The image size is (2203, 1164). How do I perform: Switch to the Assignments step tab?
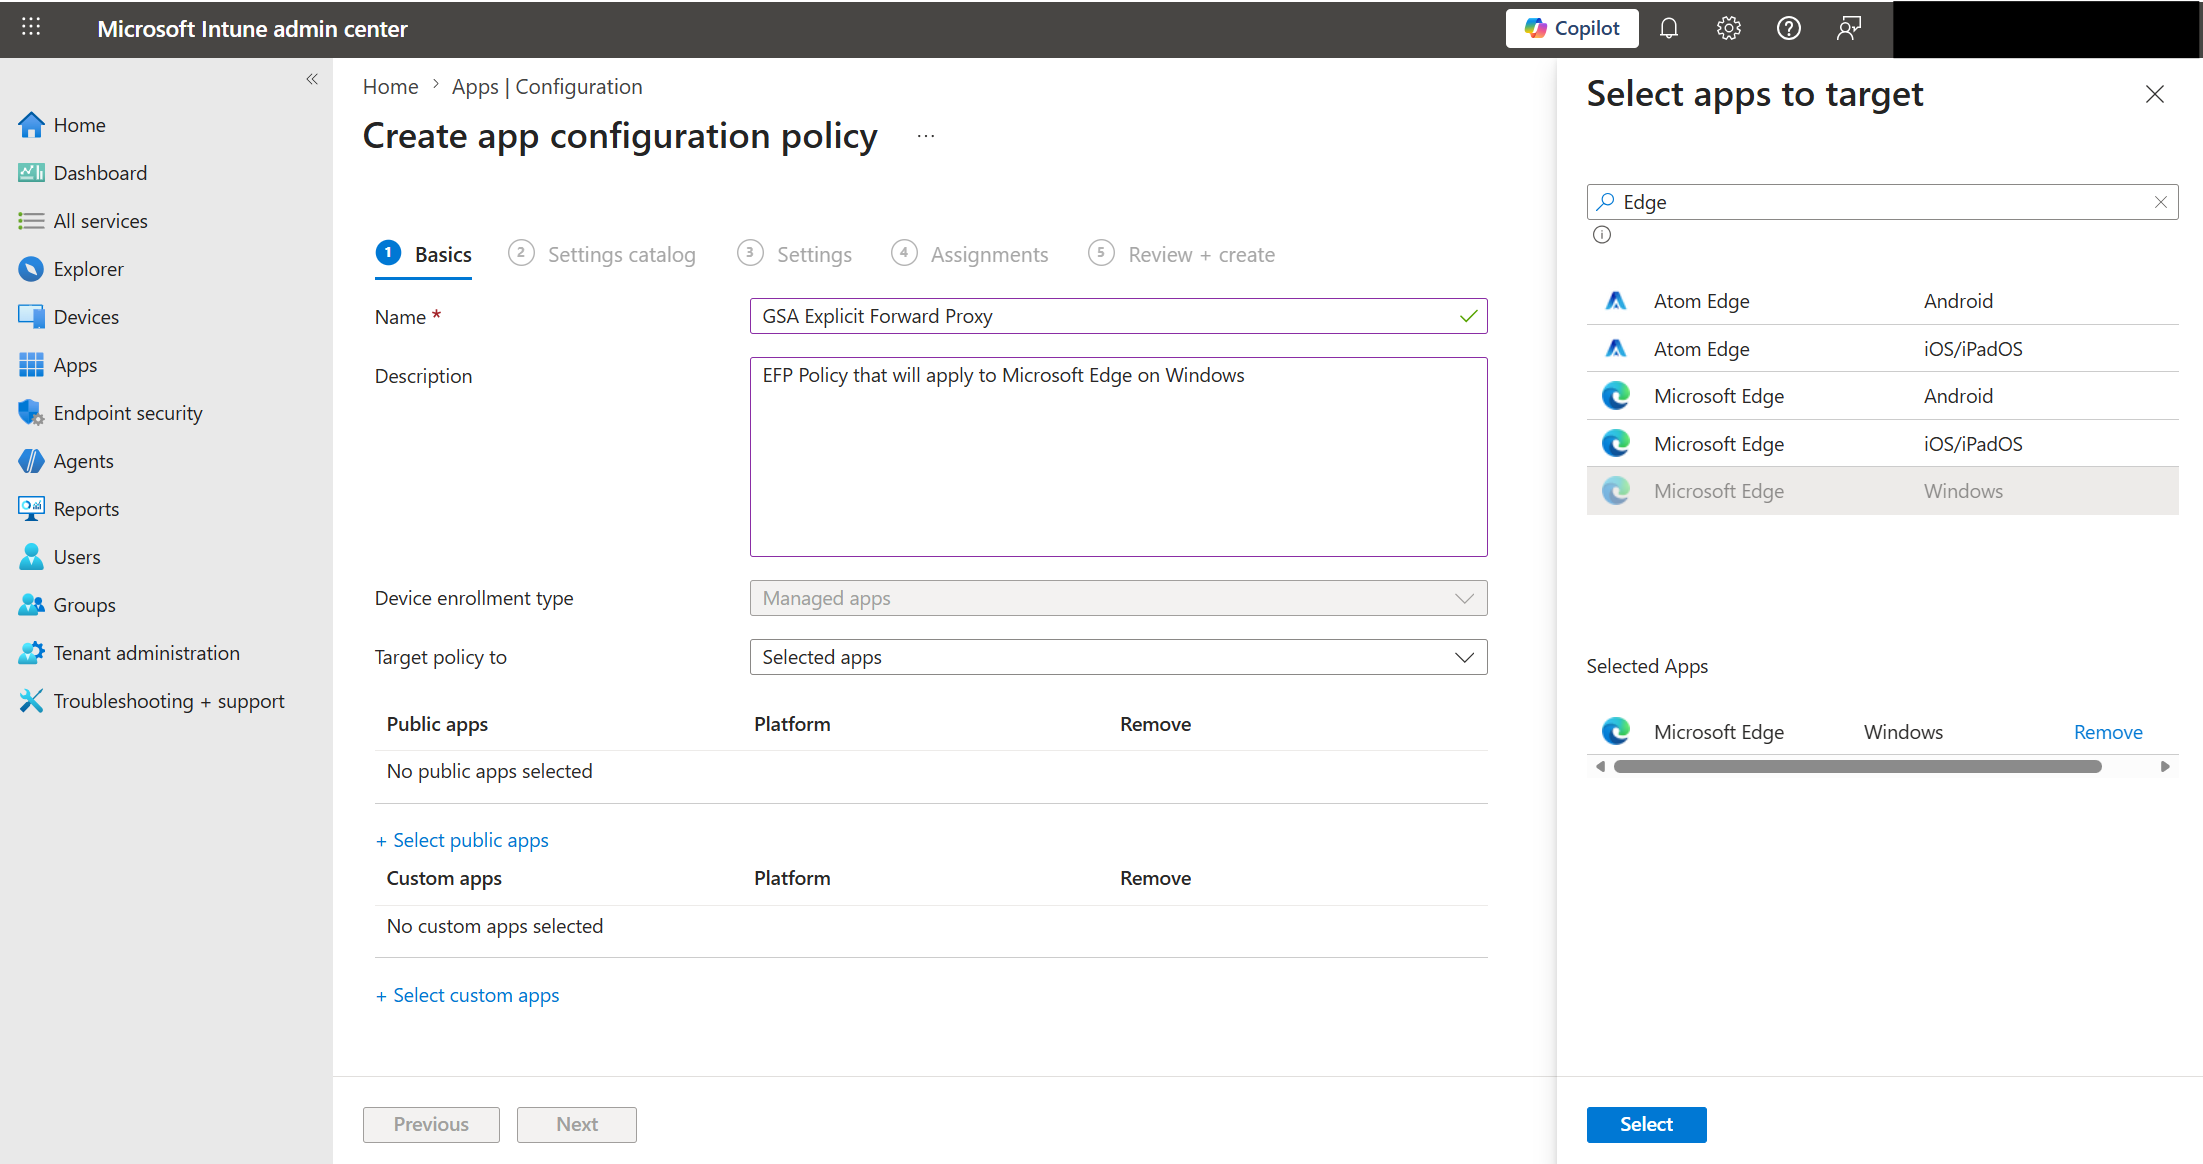tap(970, 255)
